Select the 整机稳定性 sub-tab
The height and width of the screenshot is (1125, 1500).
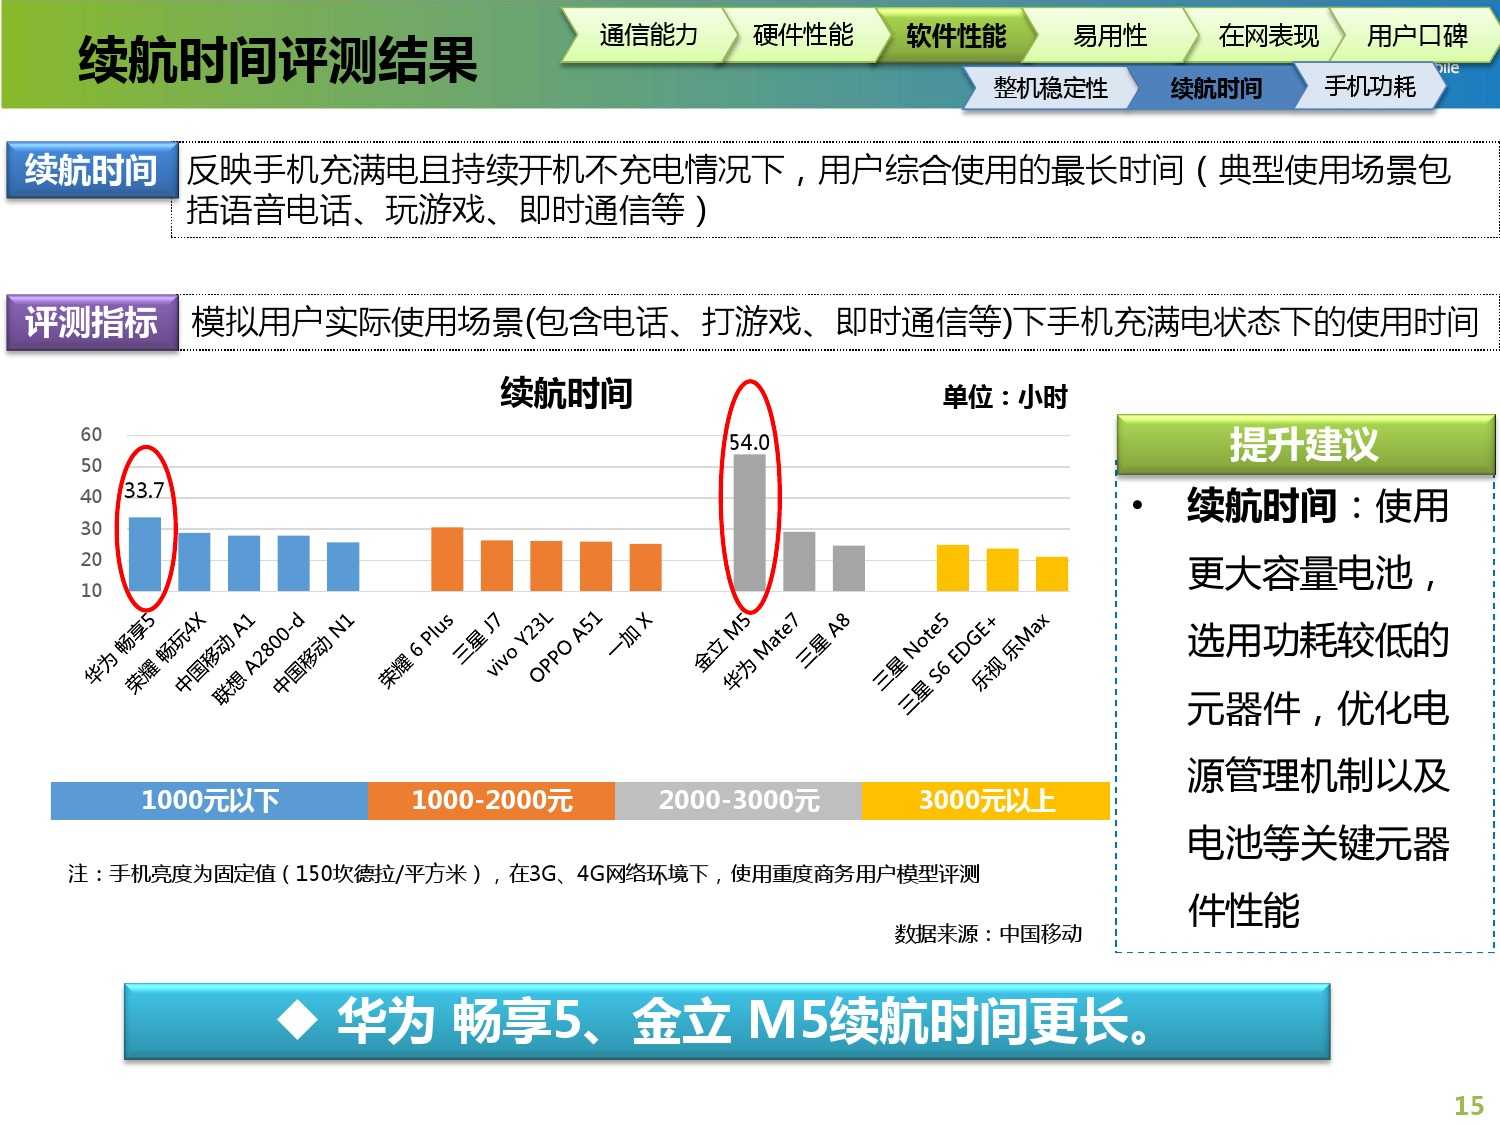[x=1050, y=88]
